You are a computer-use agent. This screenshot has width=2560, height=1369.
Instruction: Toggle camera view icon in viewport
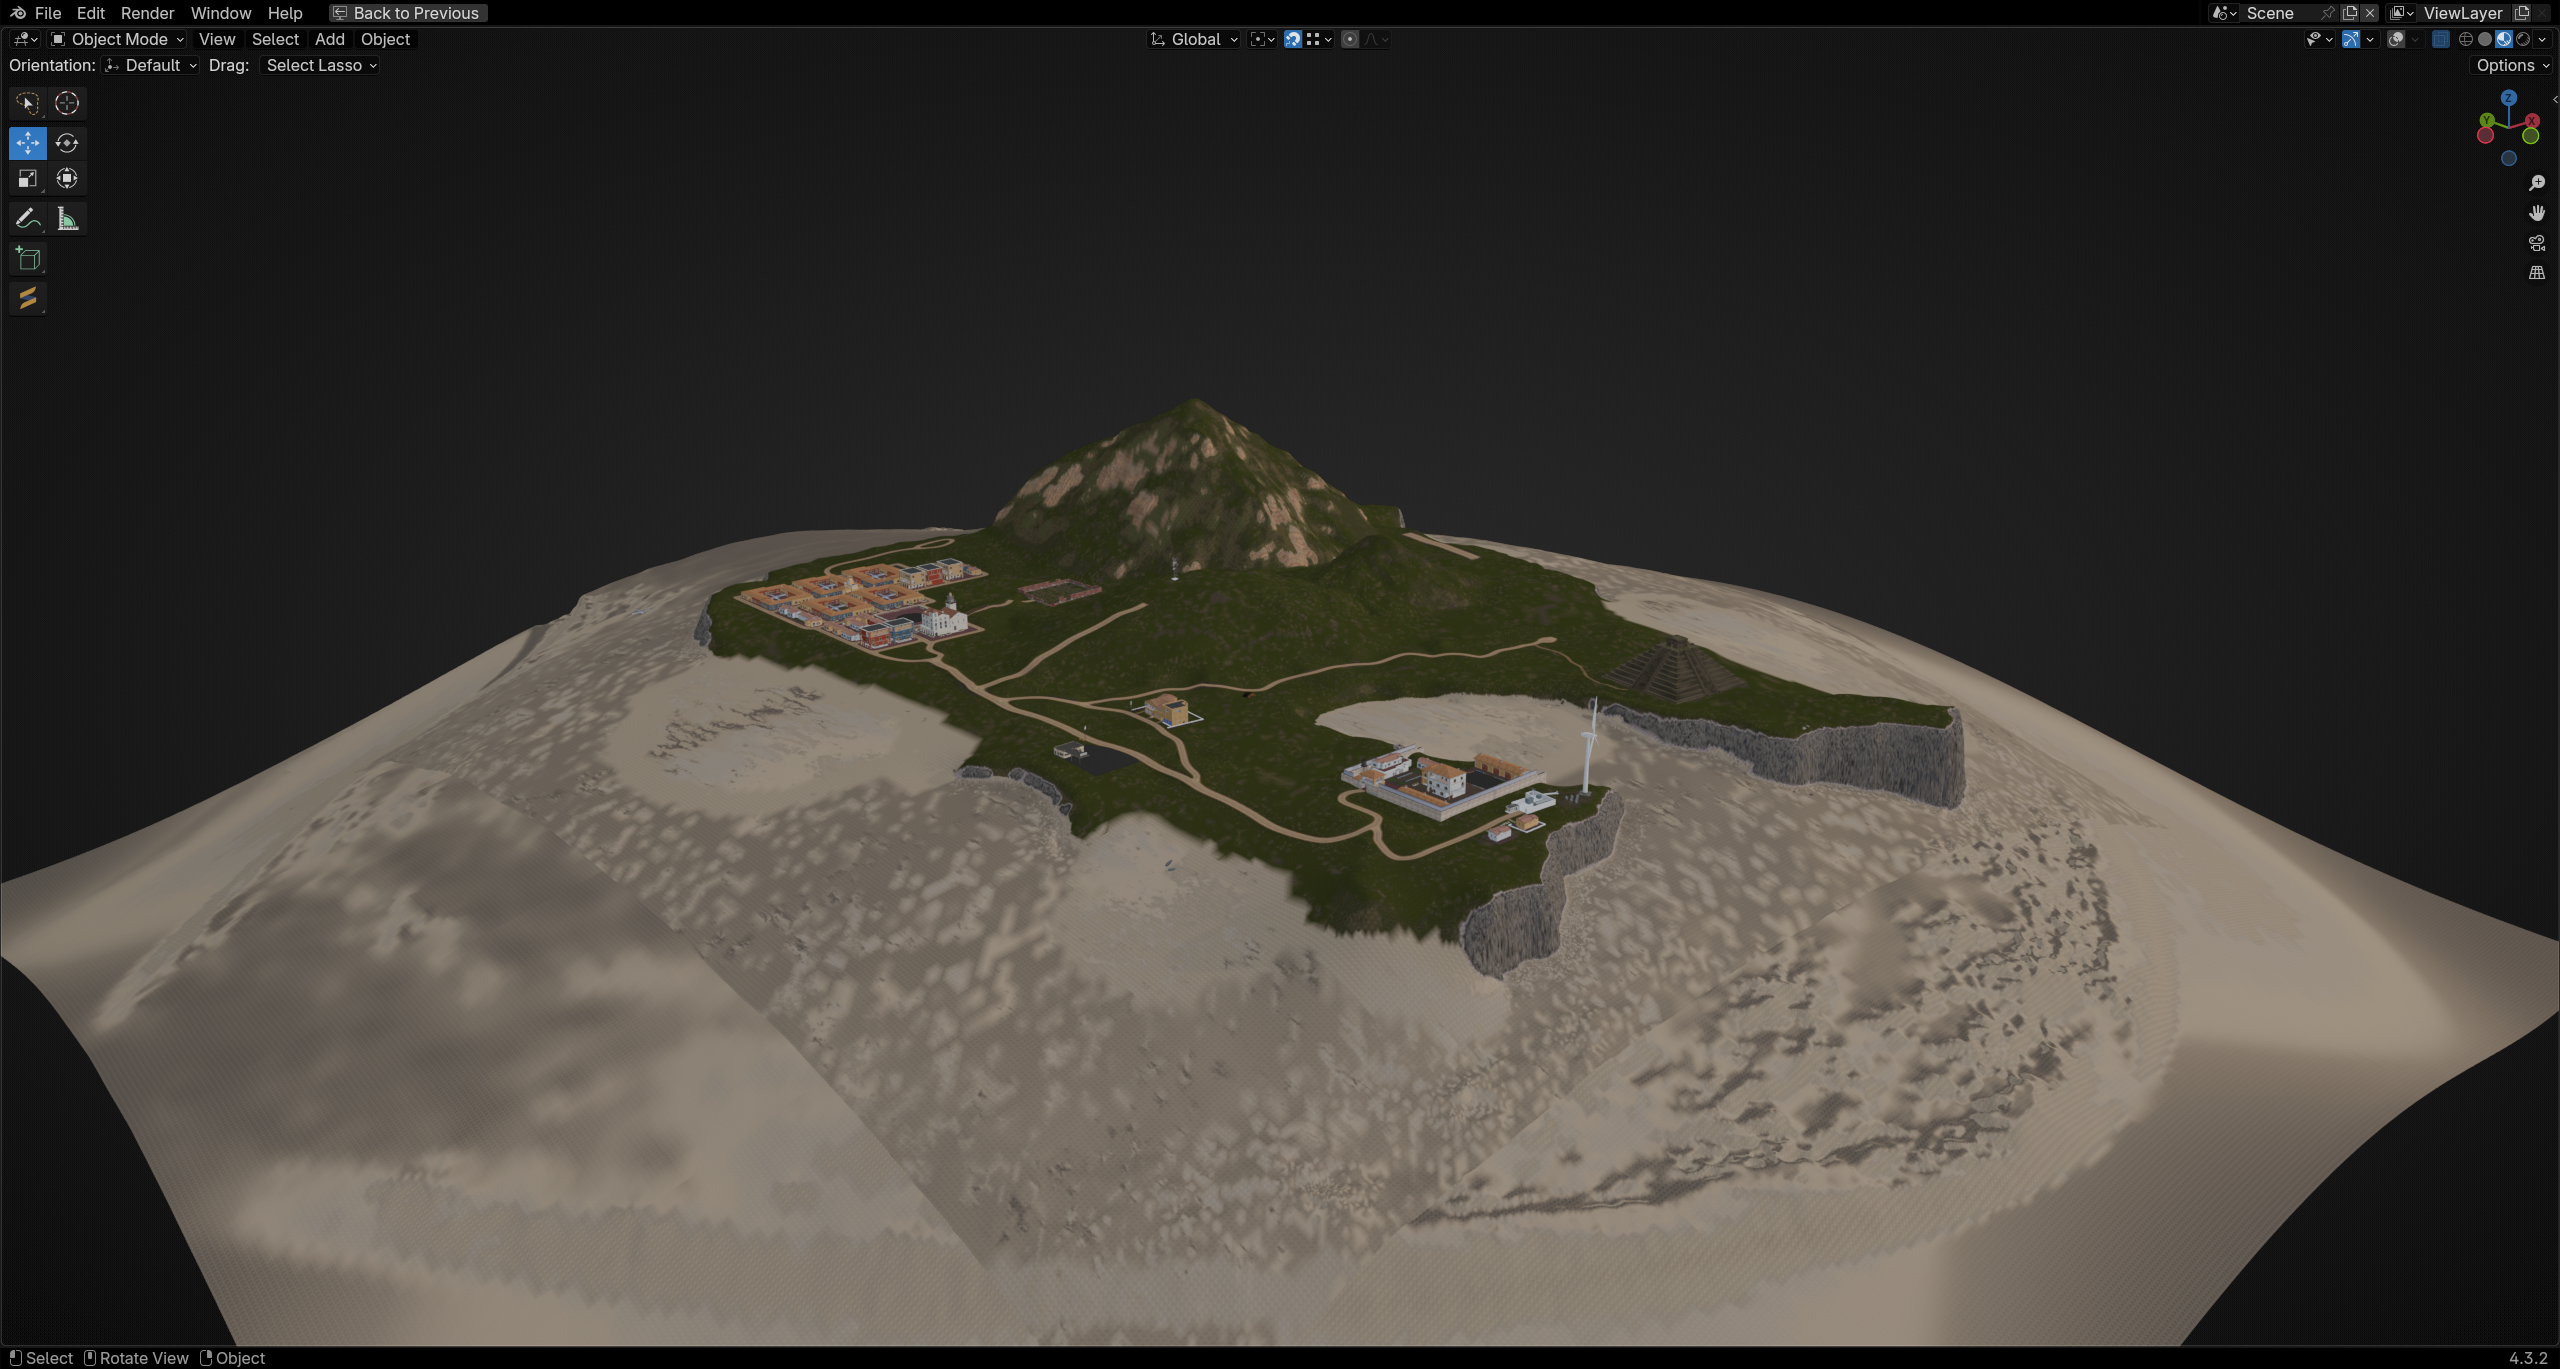click(2537, 243)
